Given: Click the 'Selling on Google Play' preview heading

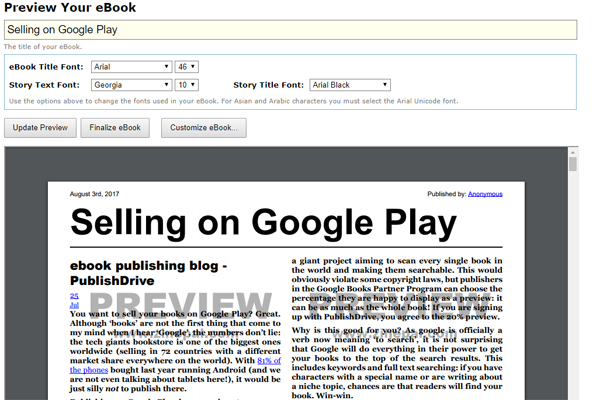Looking at the screenshot, I should tap(264, 224).
